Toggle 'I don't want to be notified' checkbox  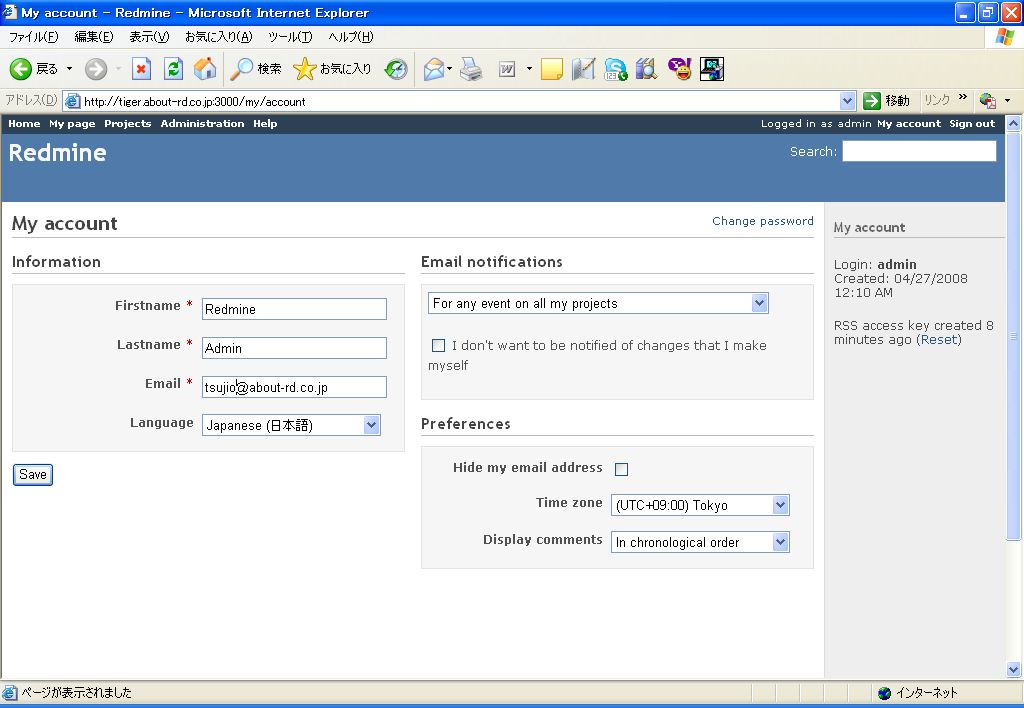tap(438, 345)
